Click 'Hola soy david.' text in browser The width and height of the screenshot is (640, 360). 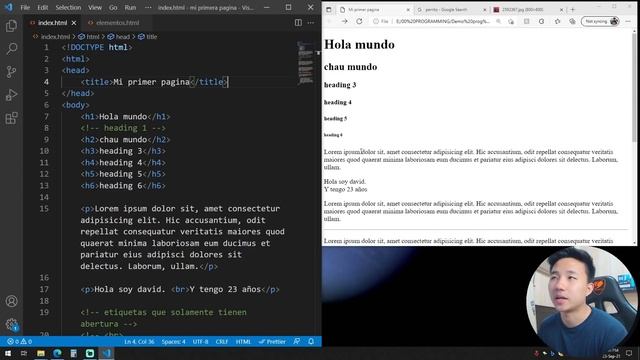[344, 181]
